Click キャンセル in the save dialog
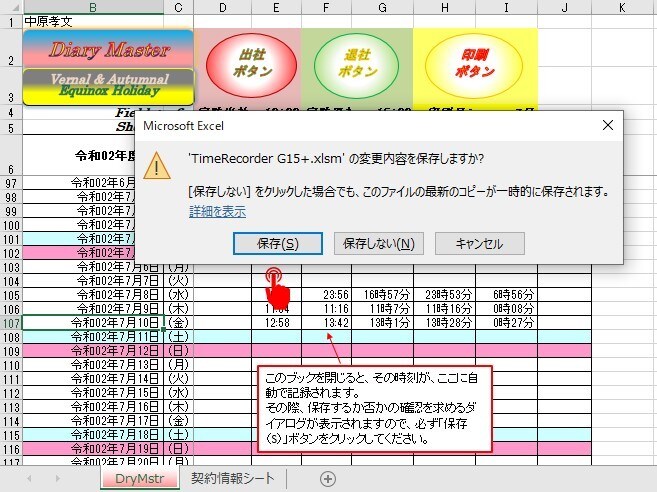Viewport: 657px width, 492px height. [x=480, y=243]
